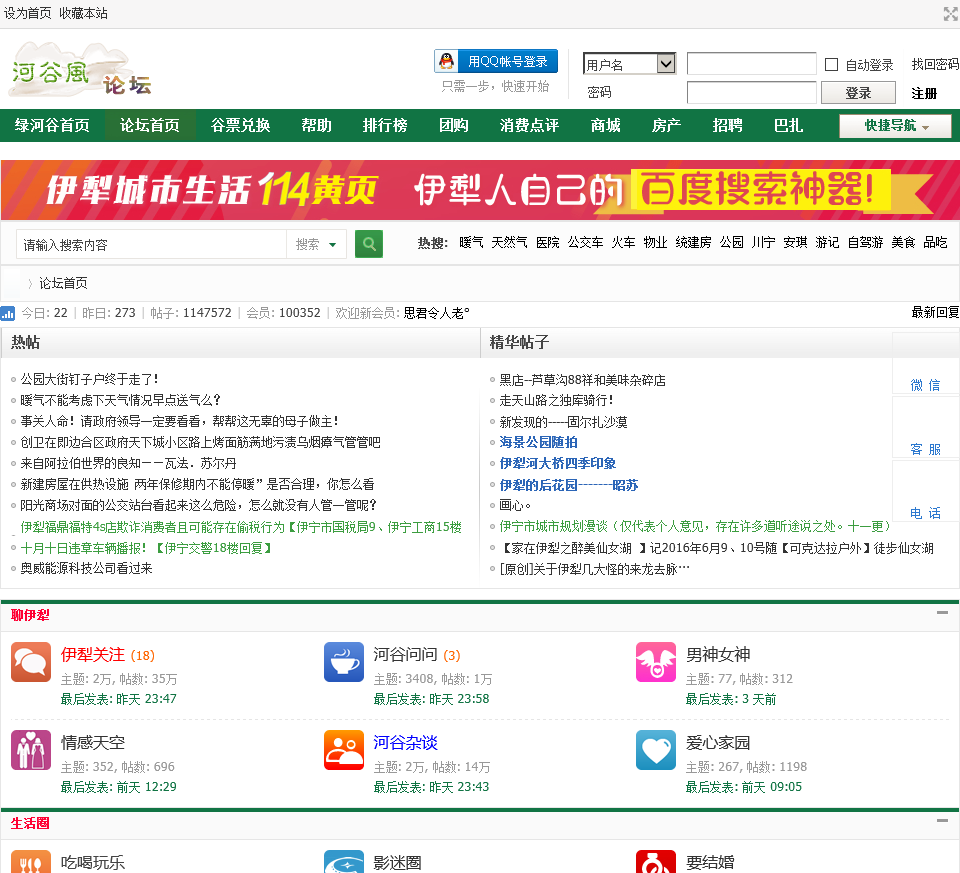Click the 爱心家园 heart icon
The width and height of the screenshot is (960, 873).
click(x=656, y=750)
